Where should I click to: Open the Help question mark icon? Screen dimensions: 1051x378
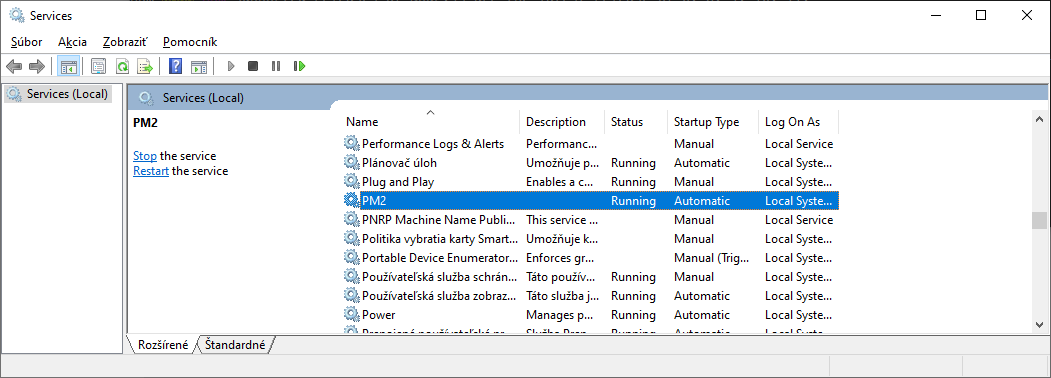(176, 66)
